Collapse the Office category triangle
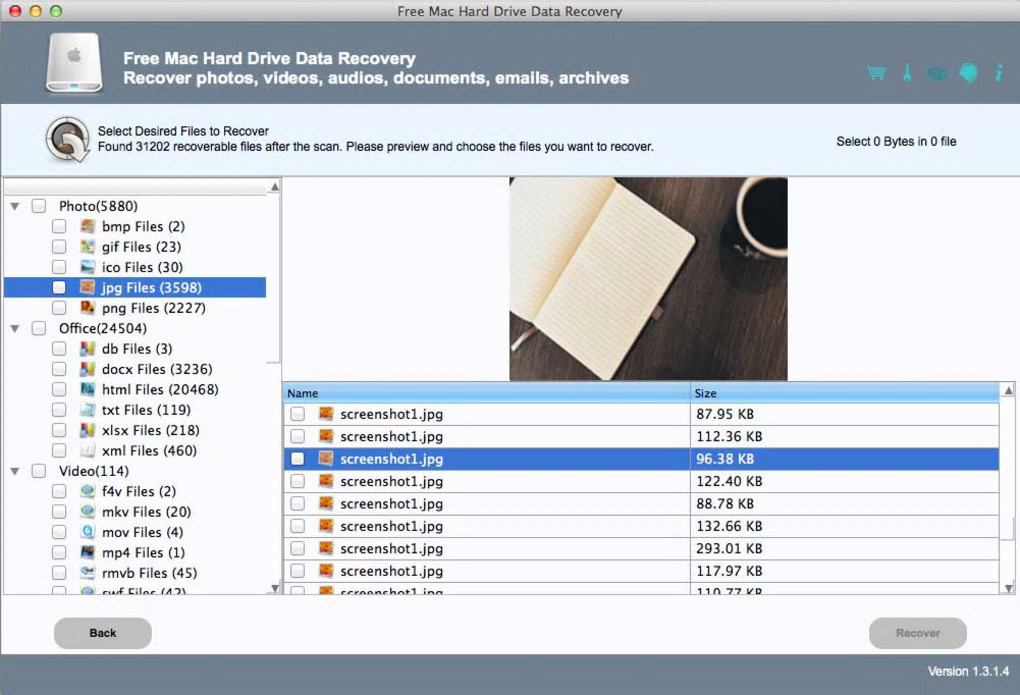1020x695 pixels. pos(15,329)
